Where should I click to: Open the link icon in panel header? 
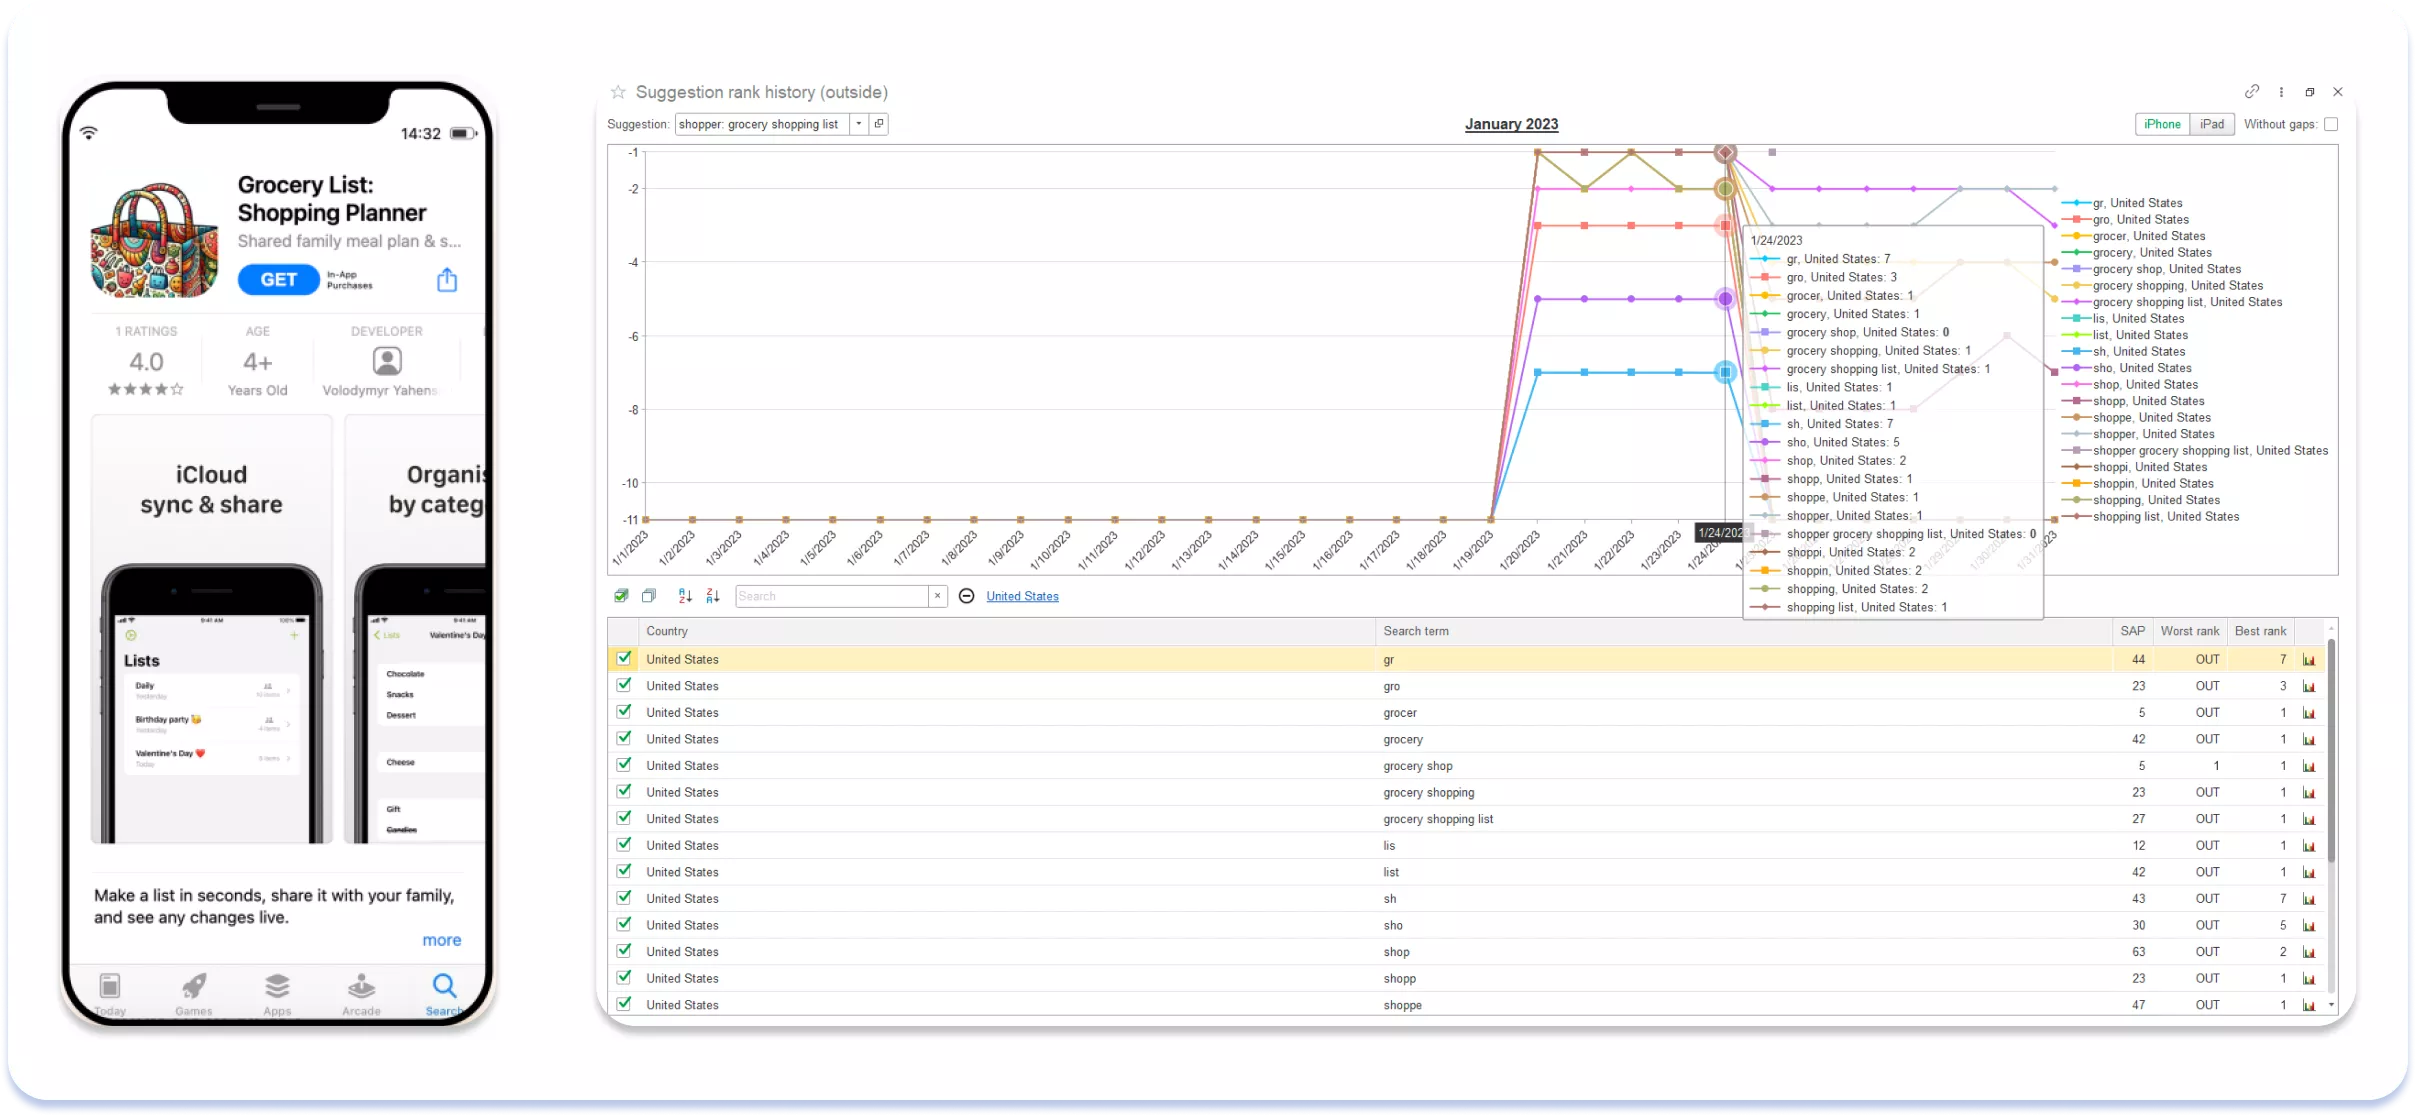[x=2252, y=92]
